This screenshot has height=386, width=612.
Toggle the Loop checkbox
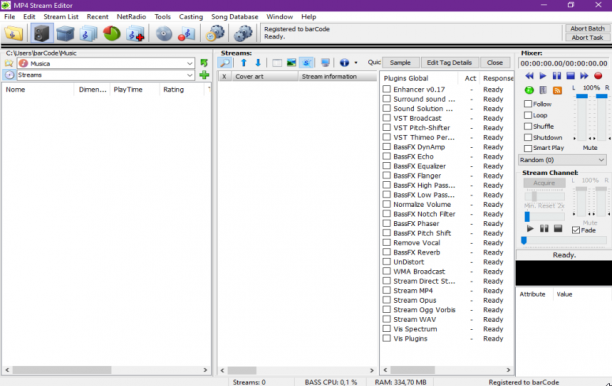pos(528,115)
